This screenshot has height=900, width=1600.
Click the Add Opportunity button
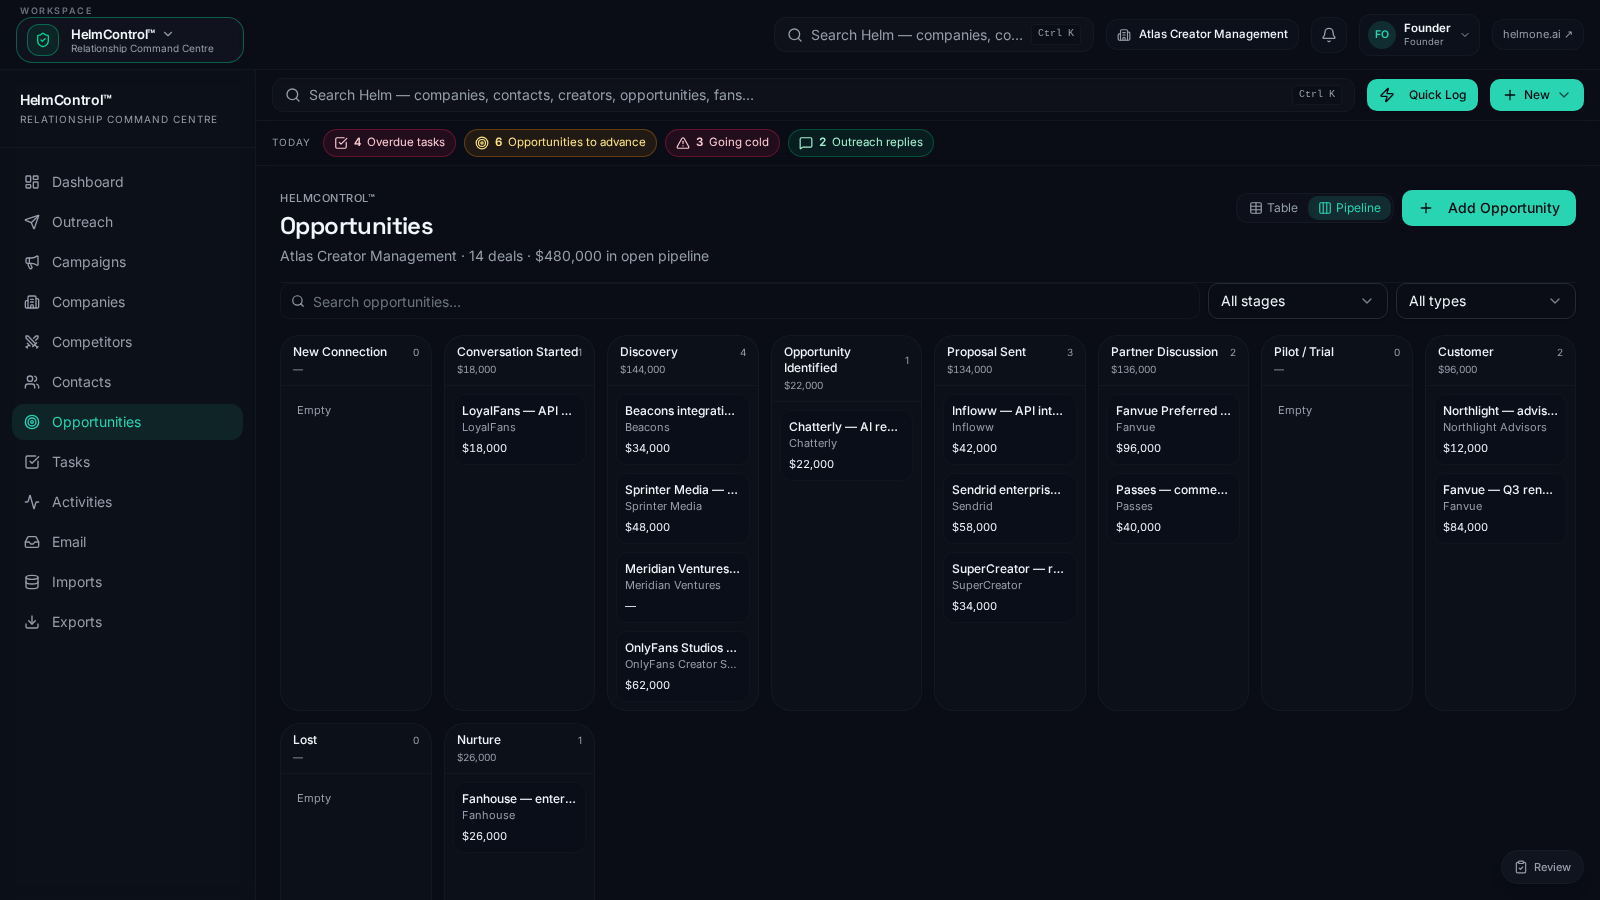(1489, 208)
